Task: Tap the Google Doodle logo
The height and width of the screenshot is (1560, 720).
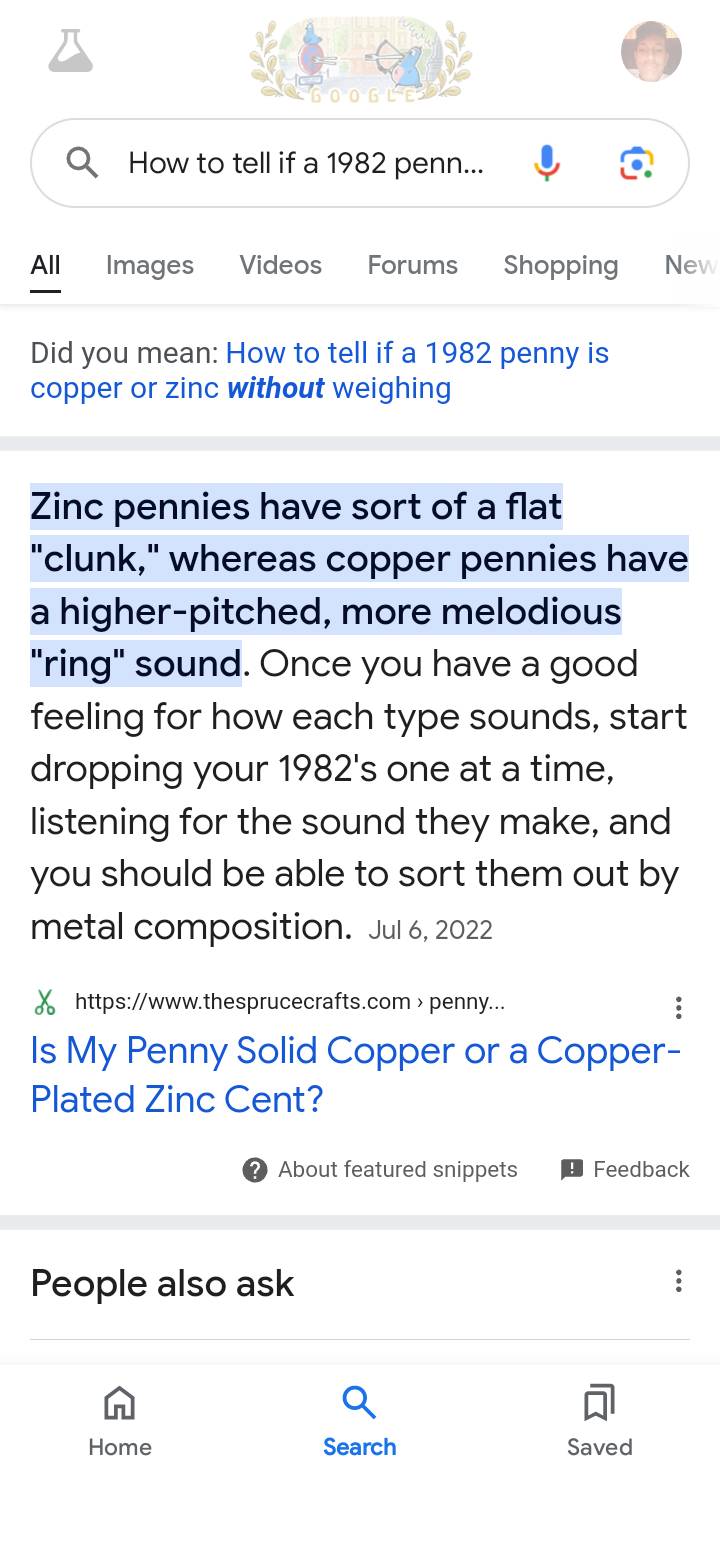Action: [360, 57]
